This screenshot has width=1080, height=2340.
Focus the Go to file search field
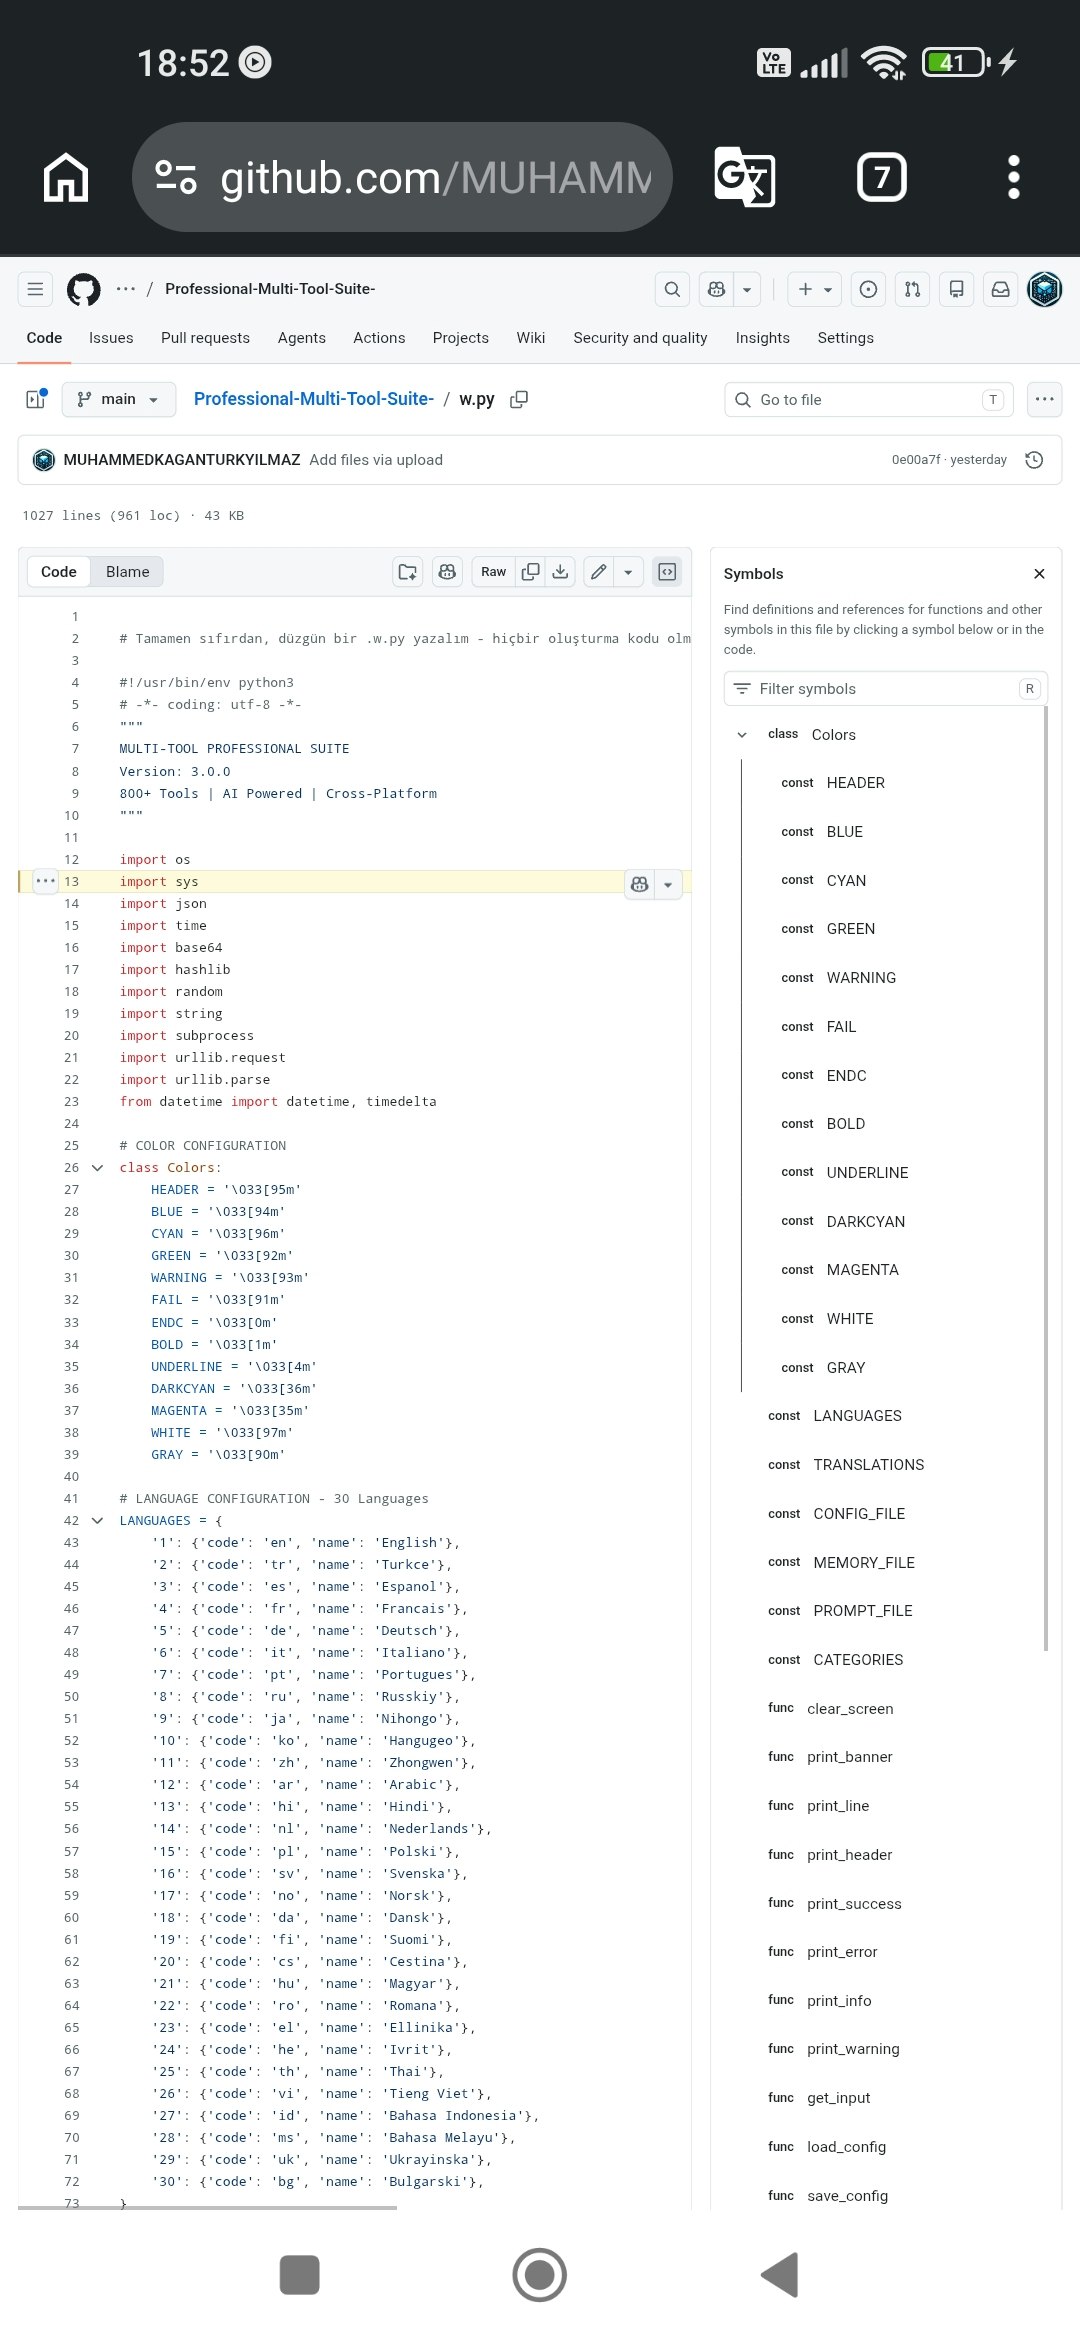pos(869,400)
